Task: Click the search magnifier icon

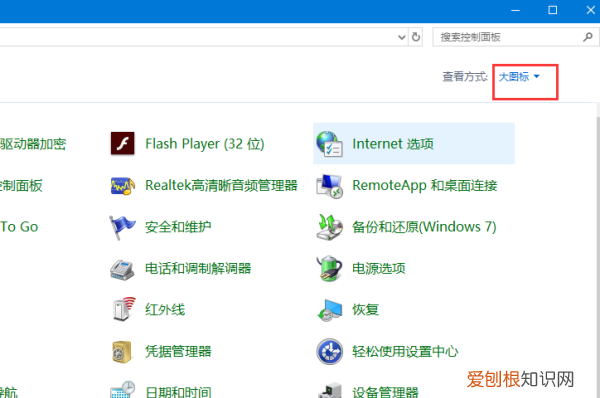Action: click(x=588, y=37)
